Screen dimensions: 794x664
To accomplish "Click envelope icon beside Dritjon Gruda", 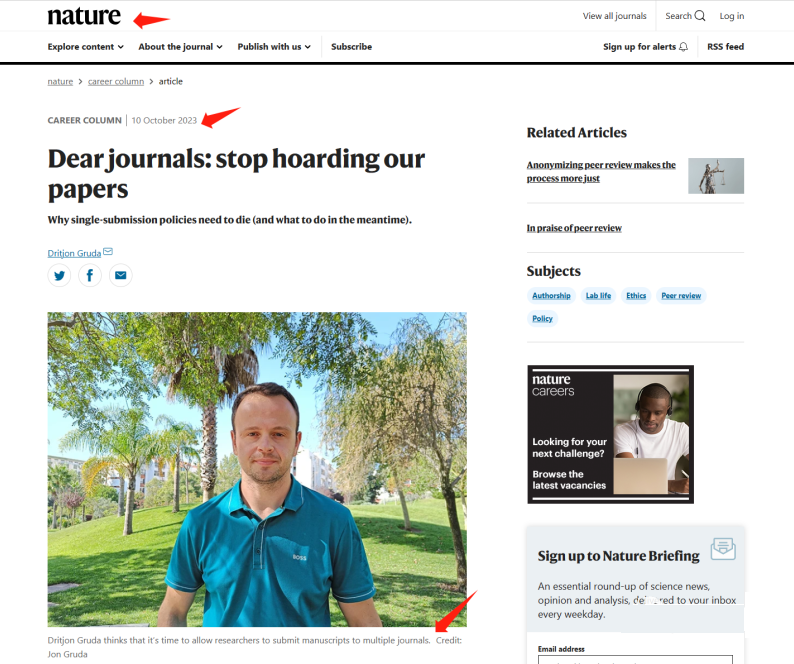I will (x=108, y=252).
